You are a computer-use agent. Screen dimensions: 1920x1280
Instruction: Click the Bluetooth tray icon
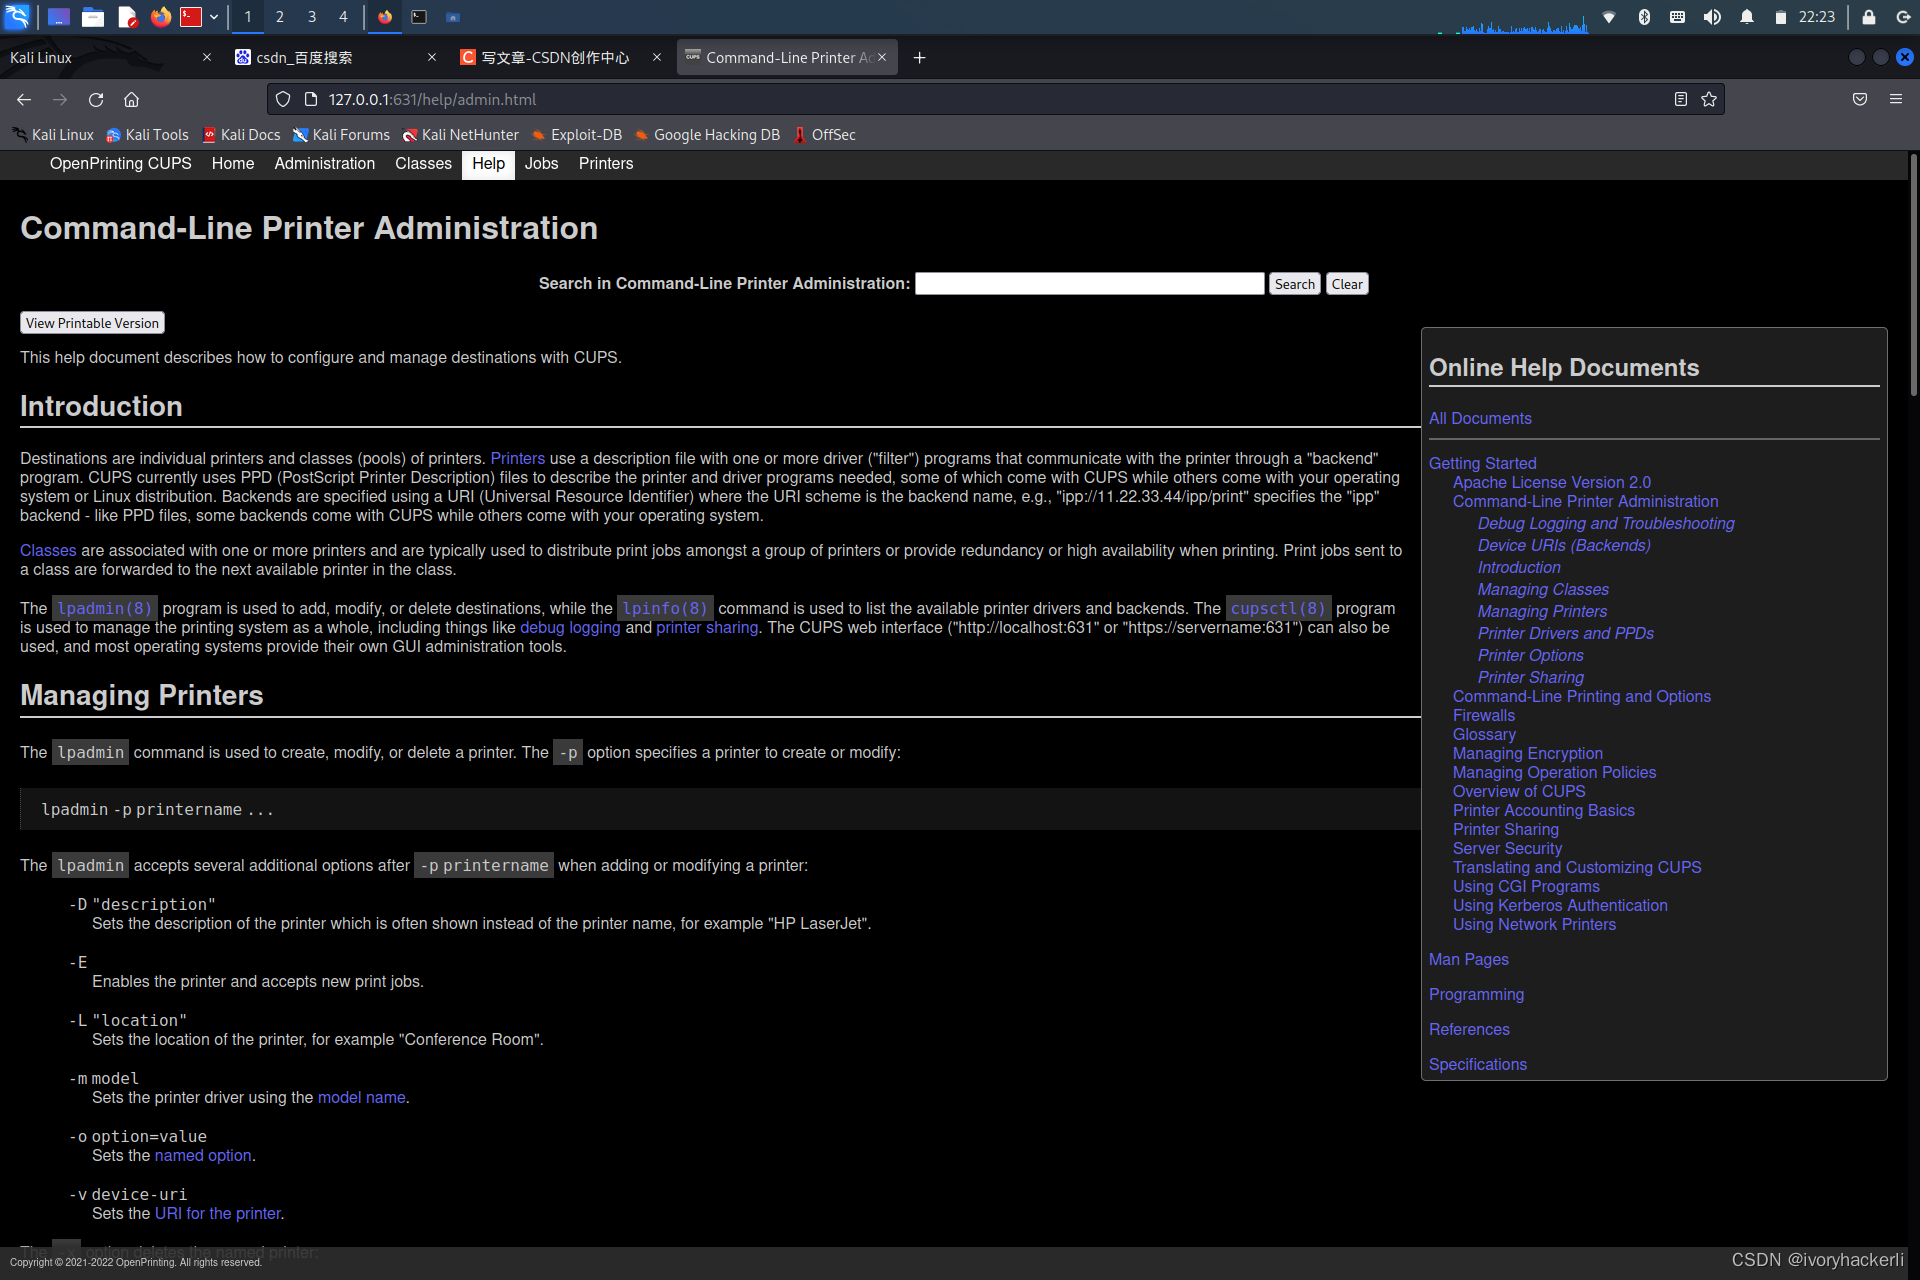(x=1644, y=17)
